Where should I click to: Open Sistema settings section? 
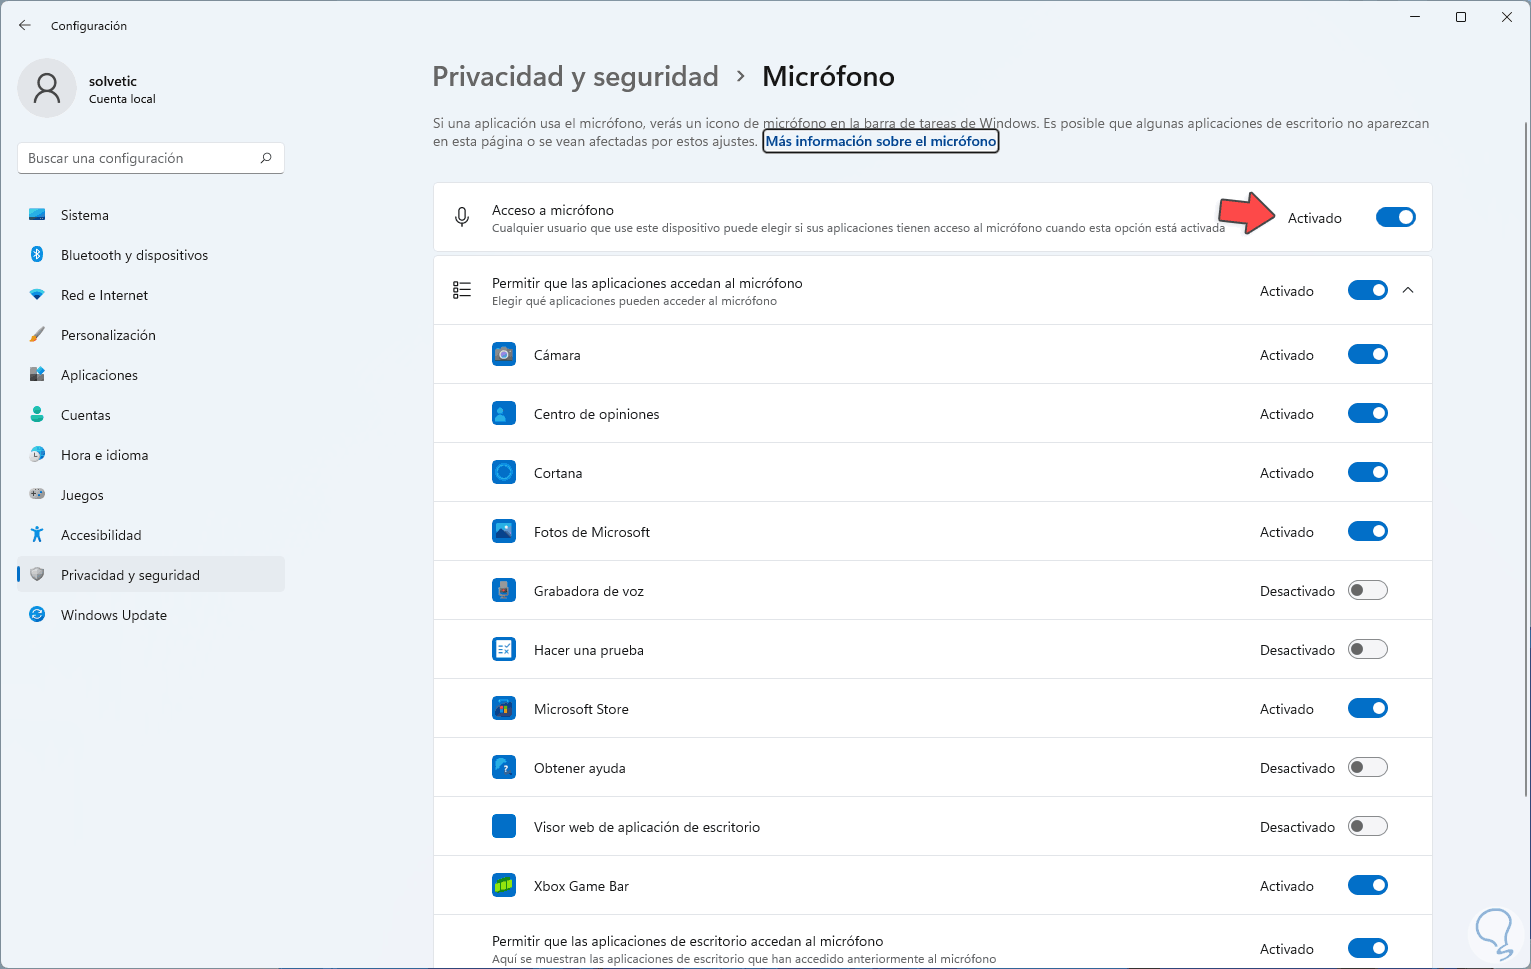151,215
